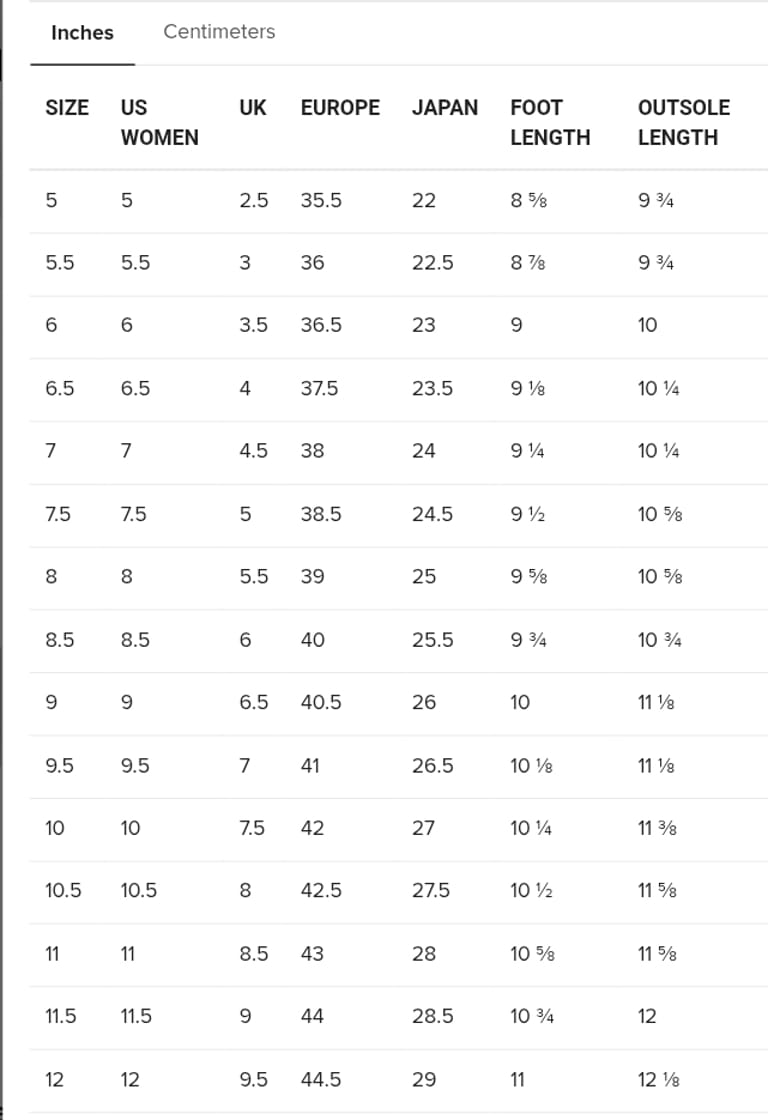Screen dimensions: 768x1120
Task: Select Europe size 37.5 cell
Action: tap(320, 388)
